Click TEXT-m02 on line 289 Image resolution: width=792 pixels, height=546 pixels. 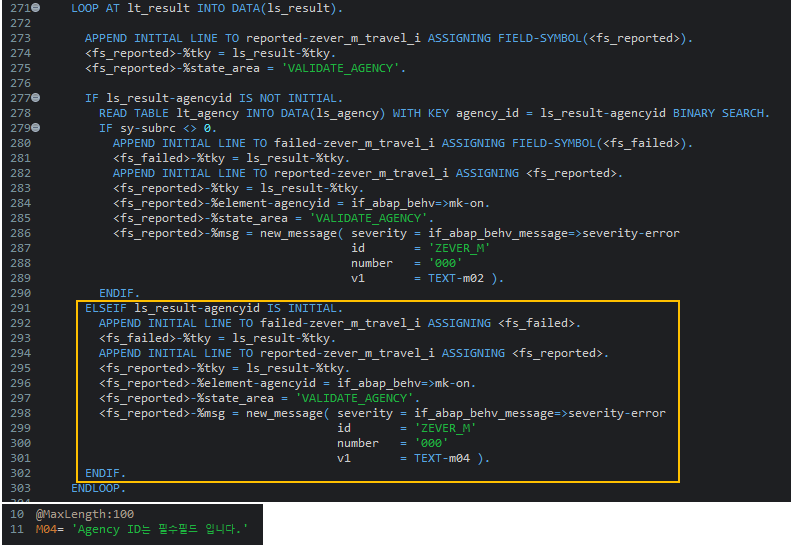coord(456,278)
